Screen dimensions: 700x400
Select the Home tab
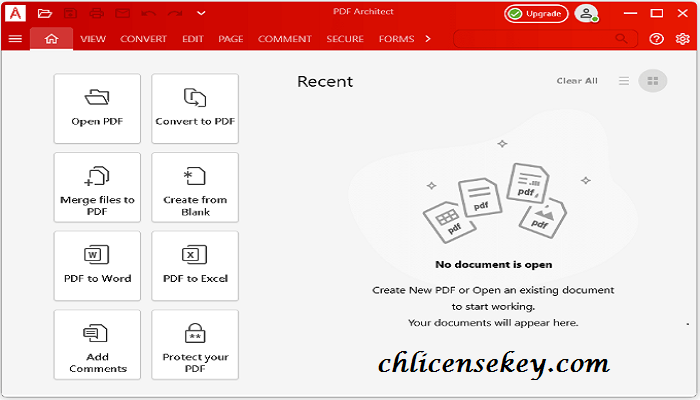click(x=51, y=39)
